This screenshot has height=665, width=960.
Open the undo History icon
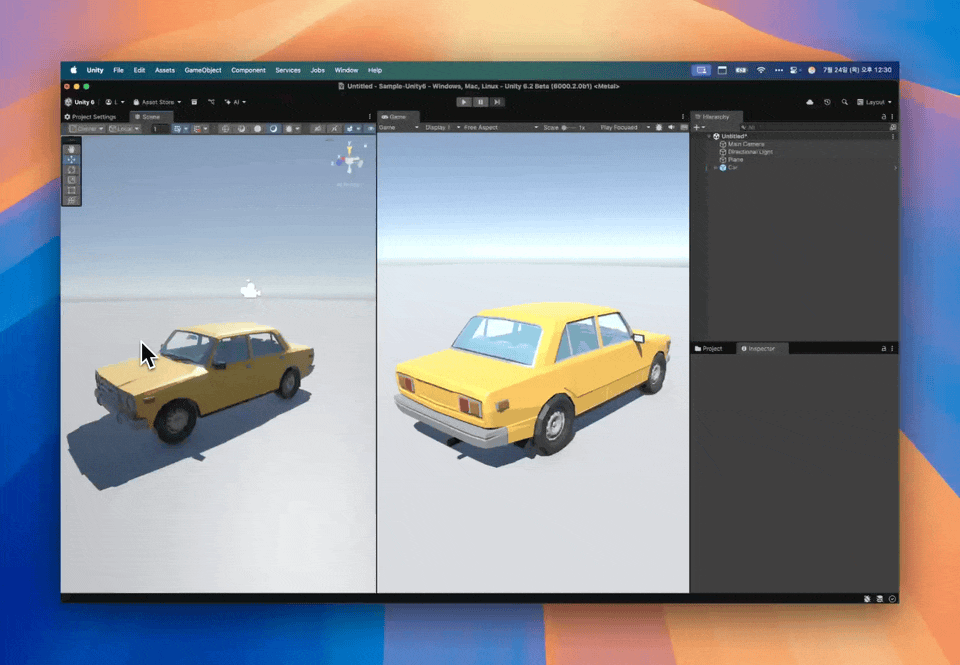coord(827,102)
